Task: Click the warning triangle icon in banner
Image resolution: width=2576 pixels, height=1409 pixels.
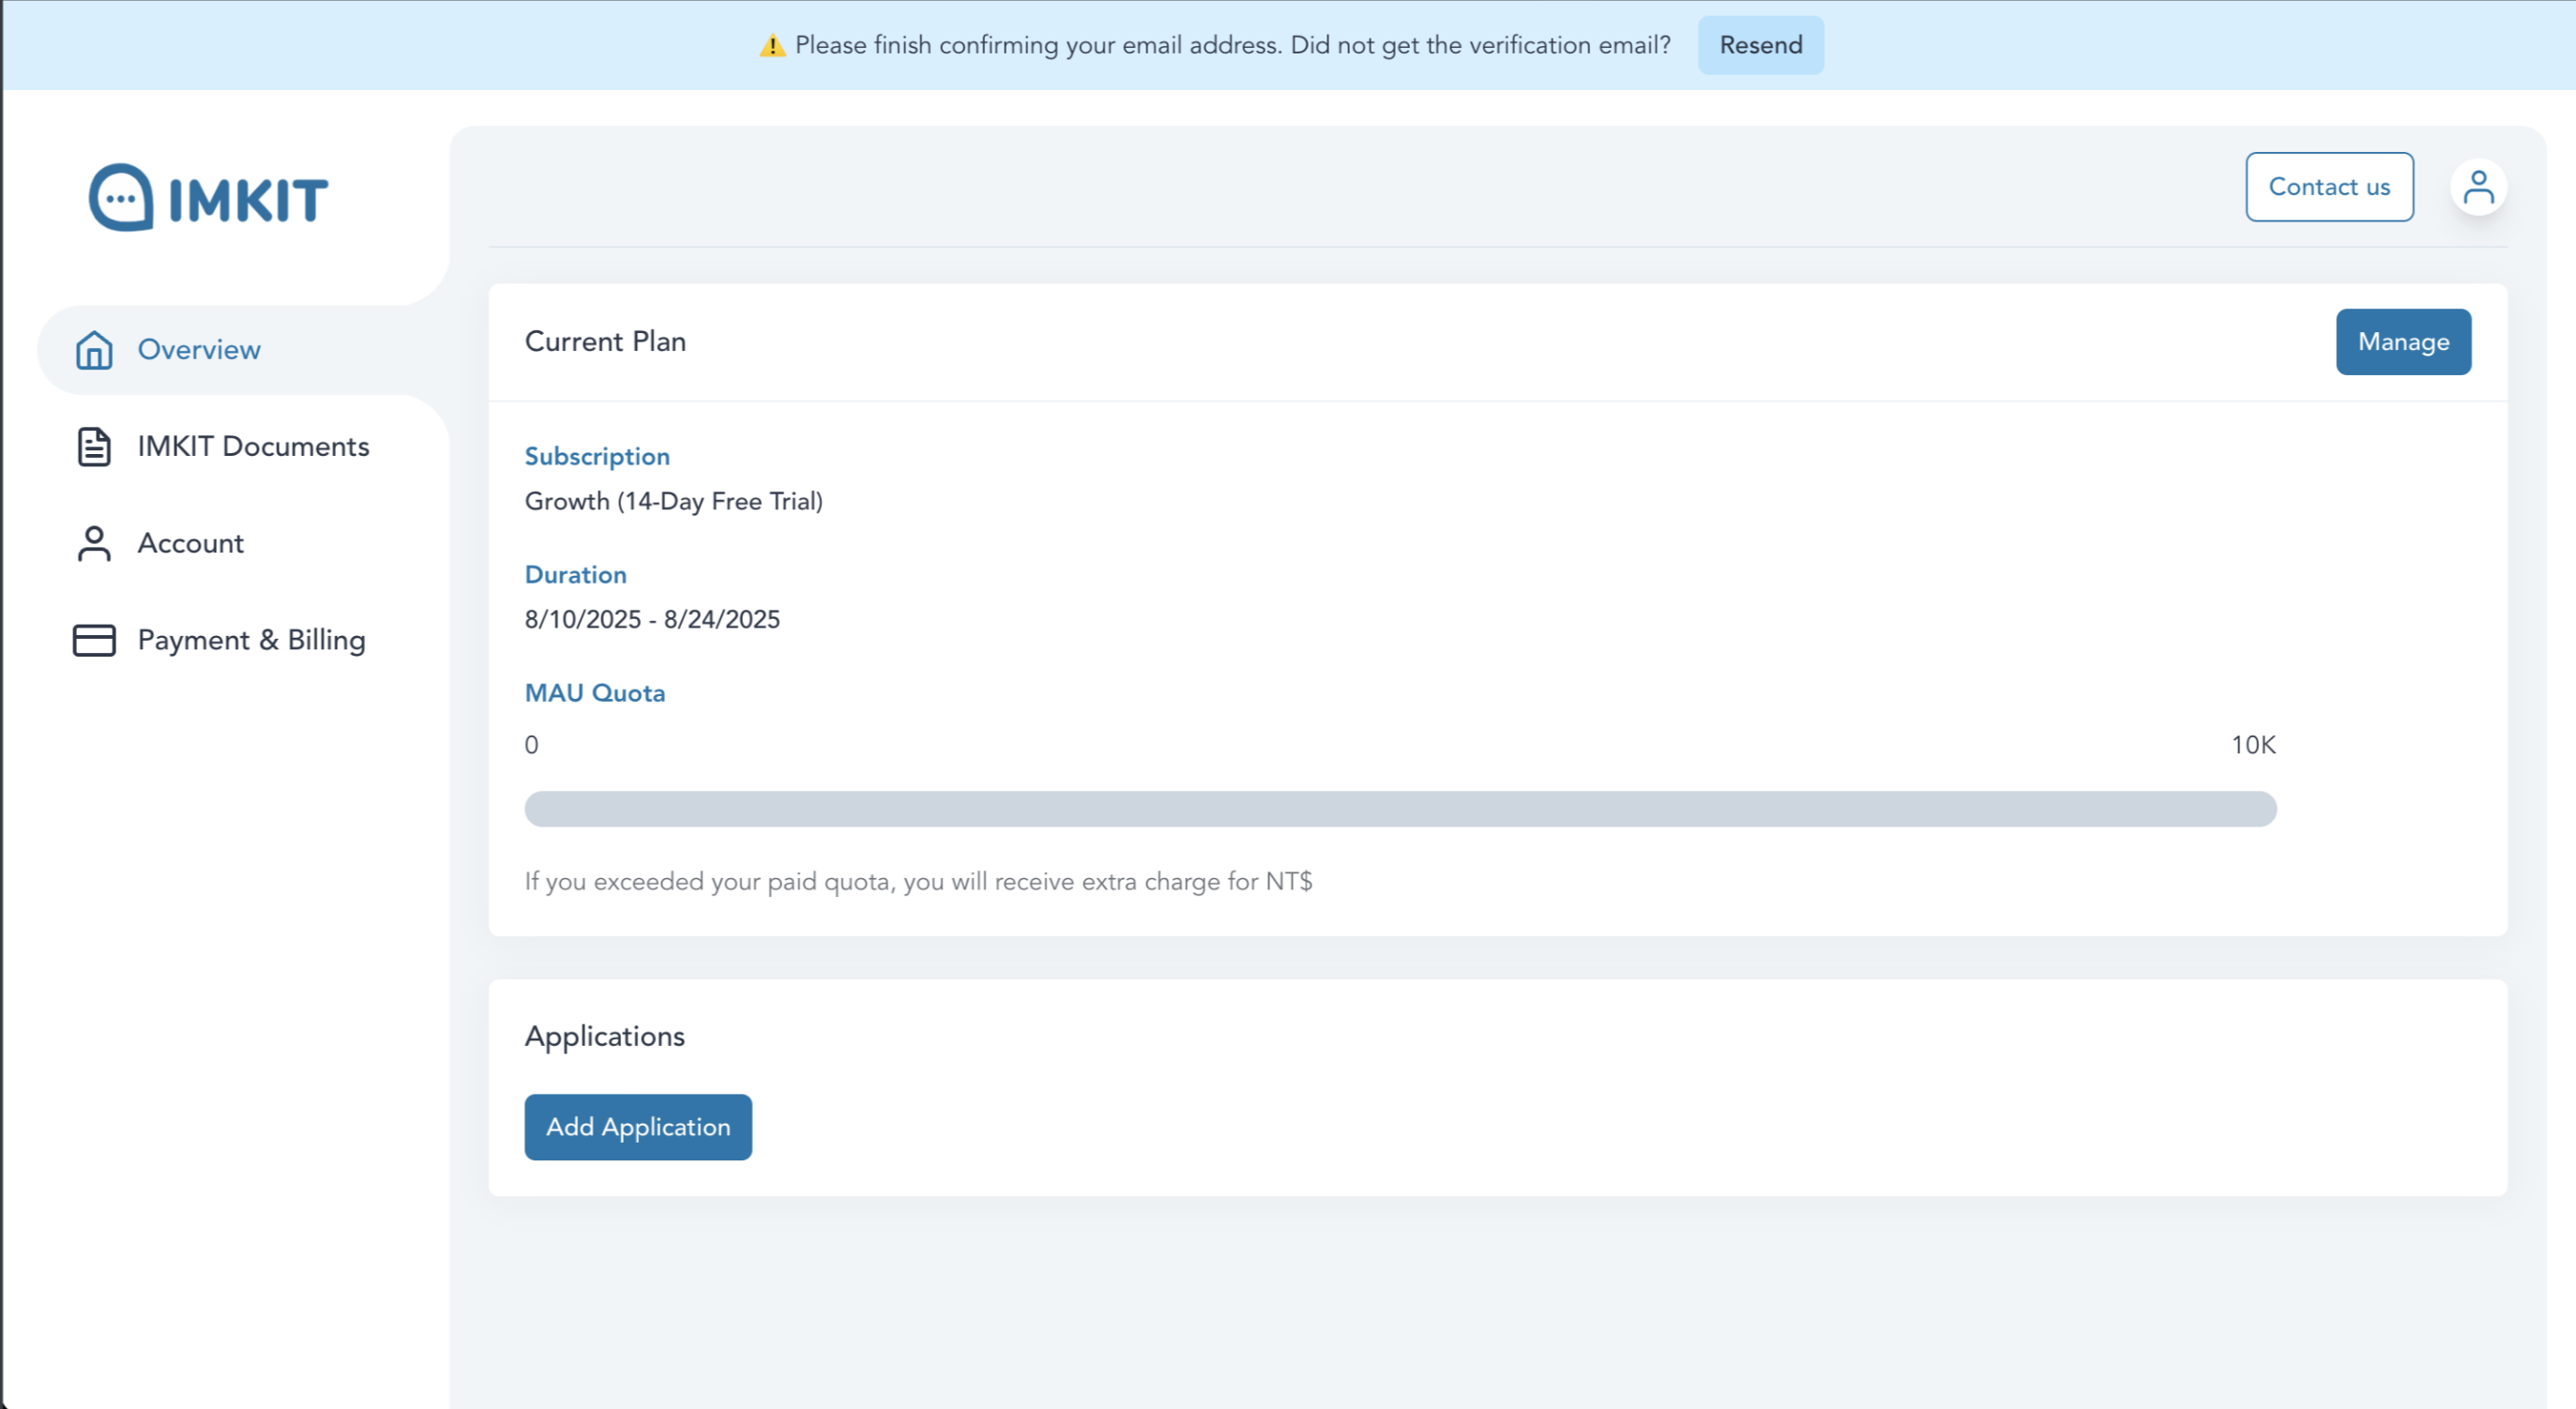Action: [772, 46]
